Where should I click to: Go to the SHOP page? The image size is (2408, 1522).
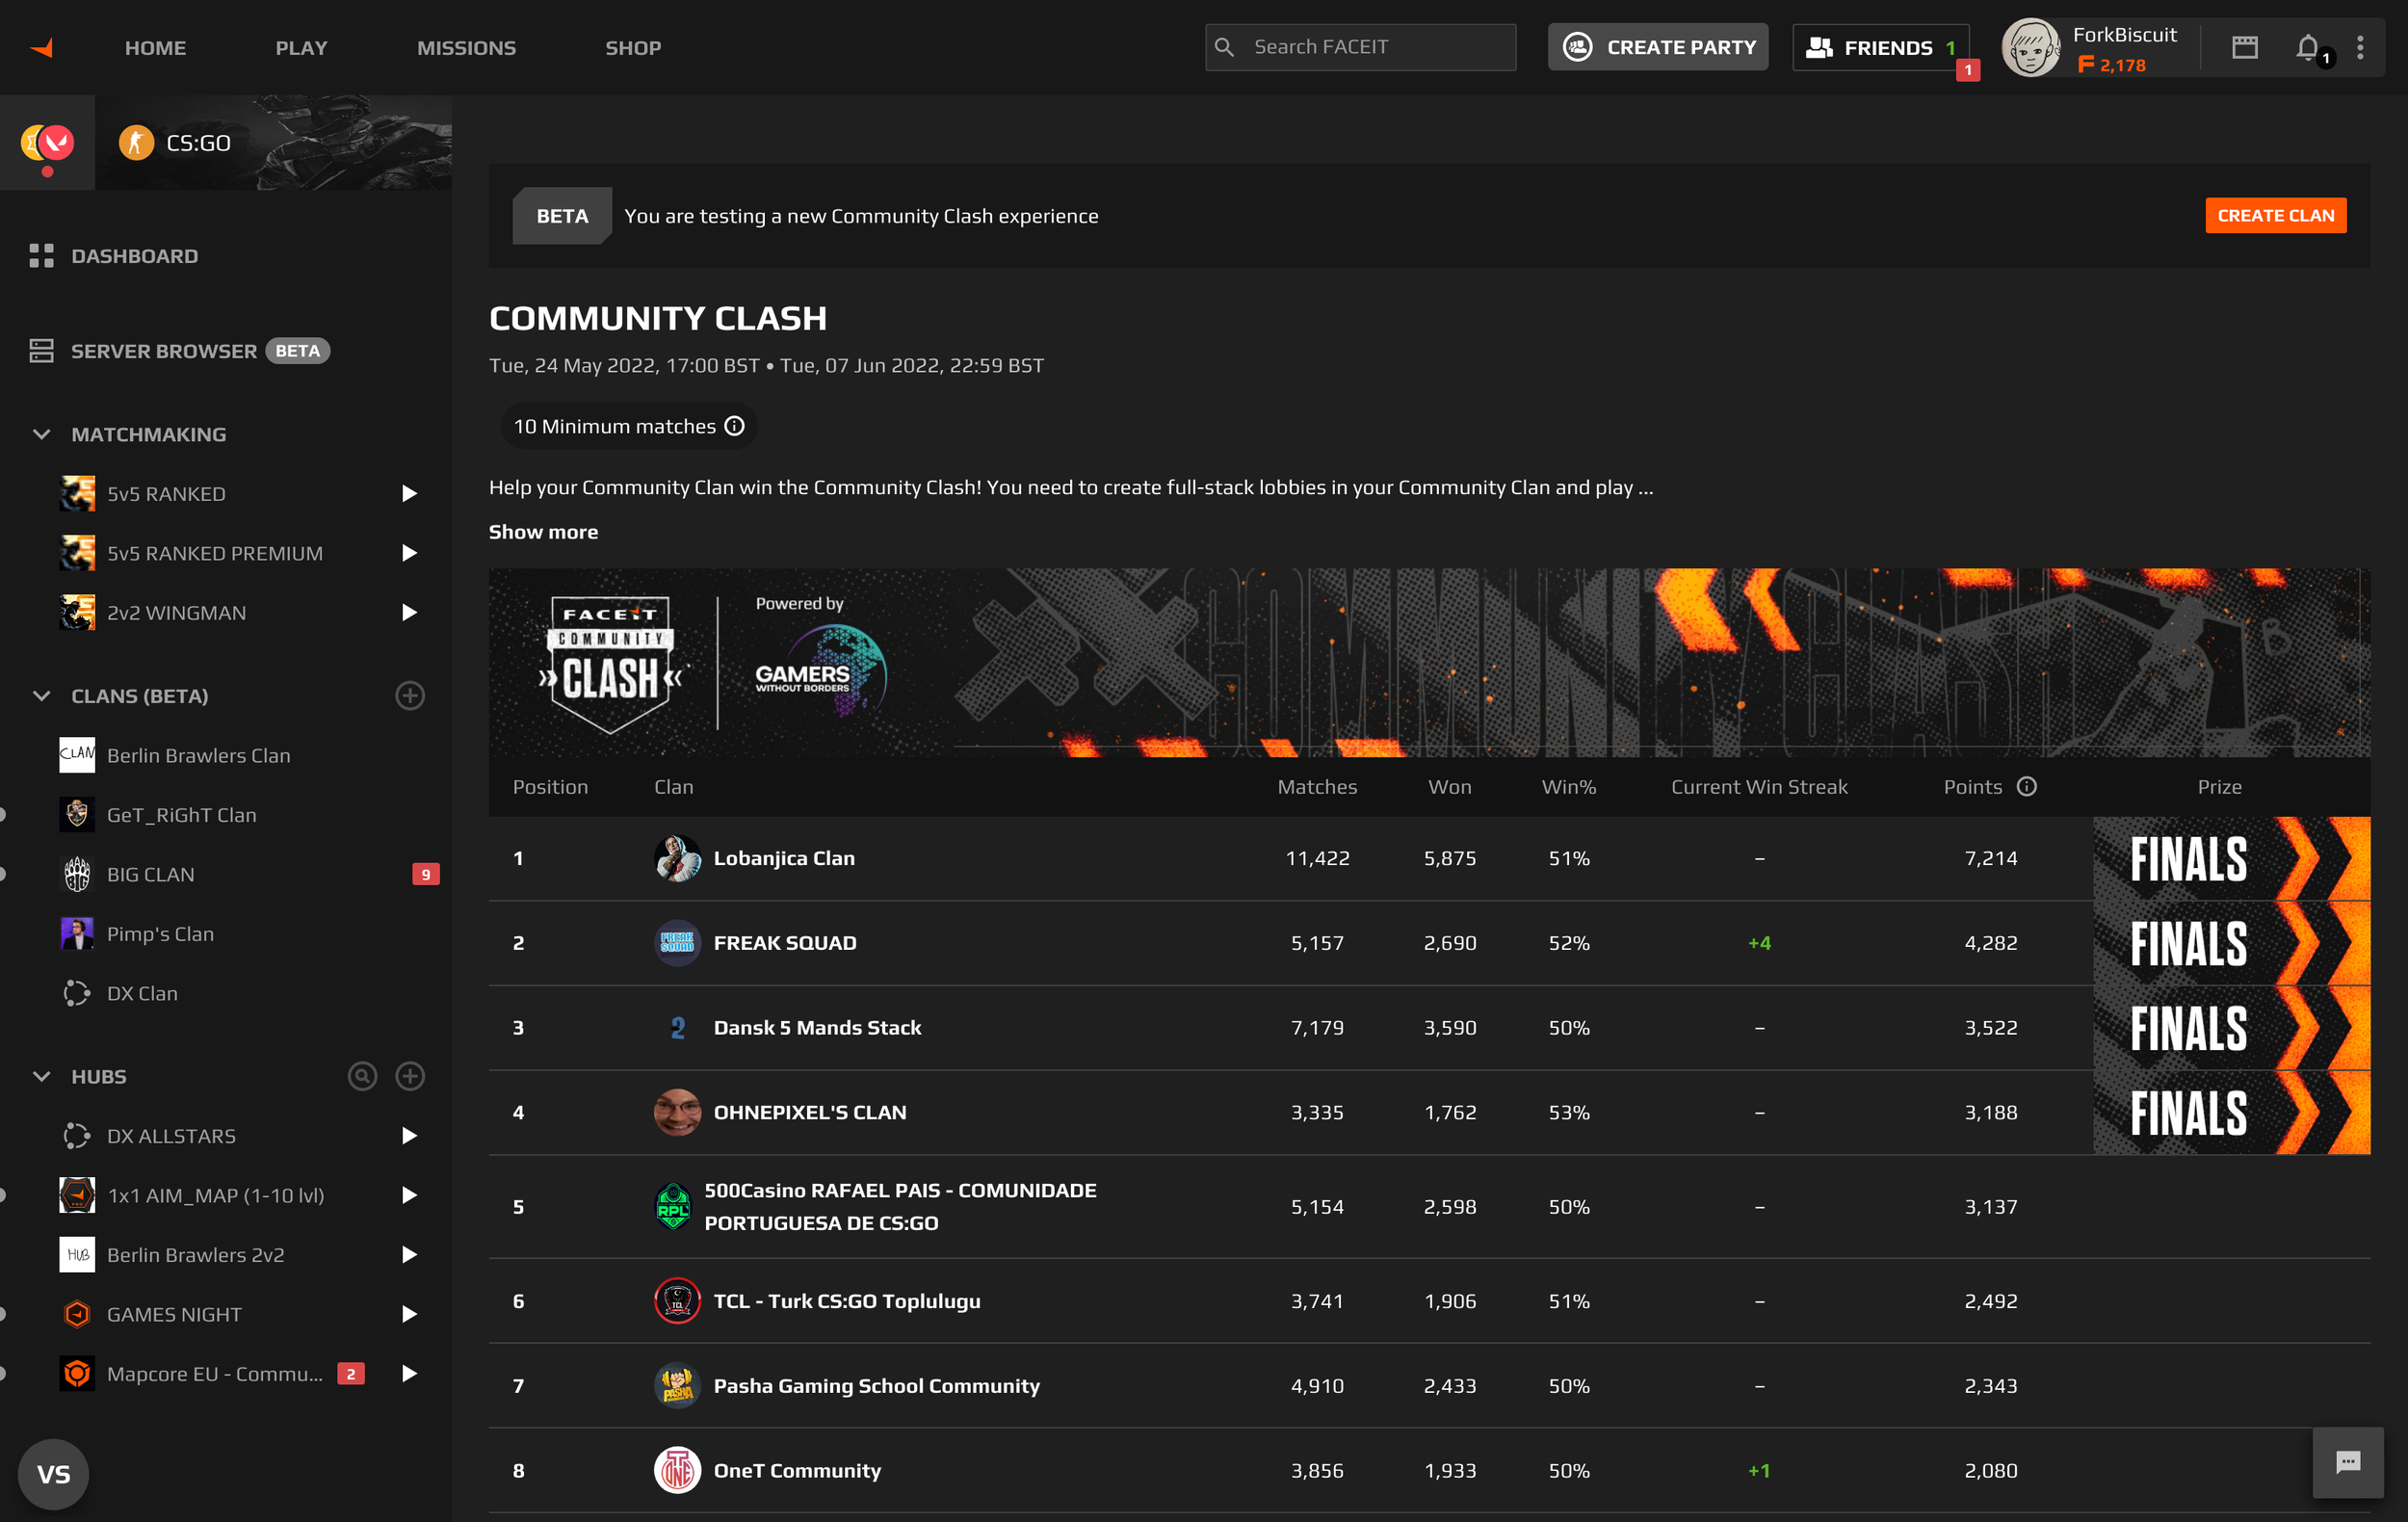[632, 47]
